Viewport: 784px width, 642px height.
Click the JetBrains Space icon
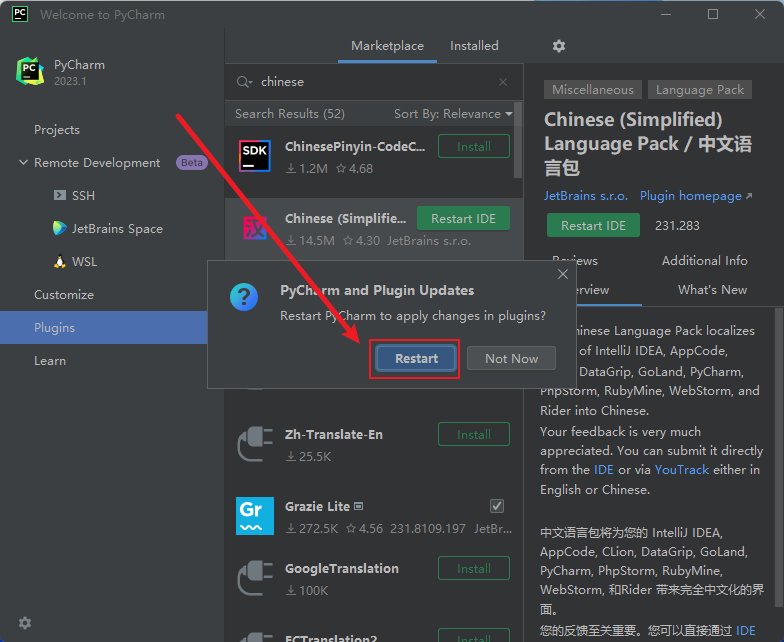coord(60,228)
